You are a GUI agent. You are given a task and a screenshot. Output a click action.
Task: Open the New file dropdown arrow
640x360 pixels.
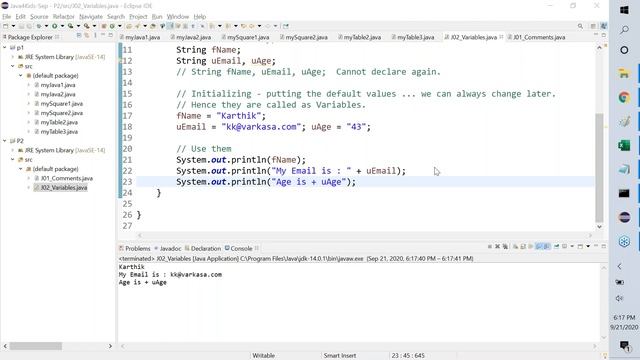coord(13,26)
